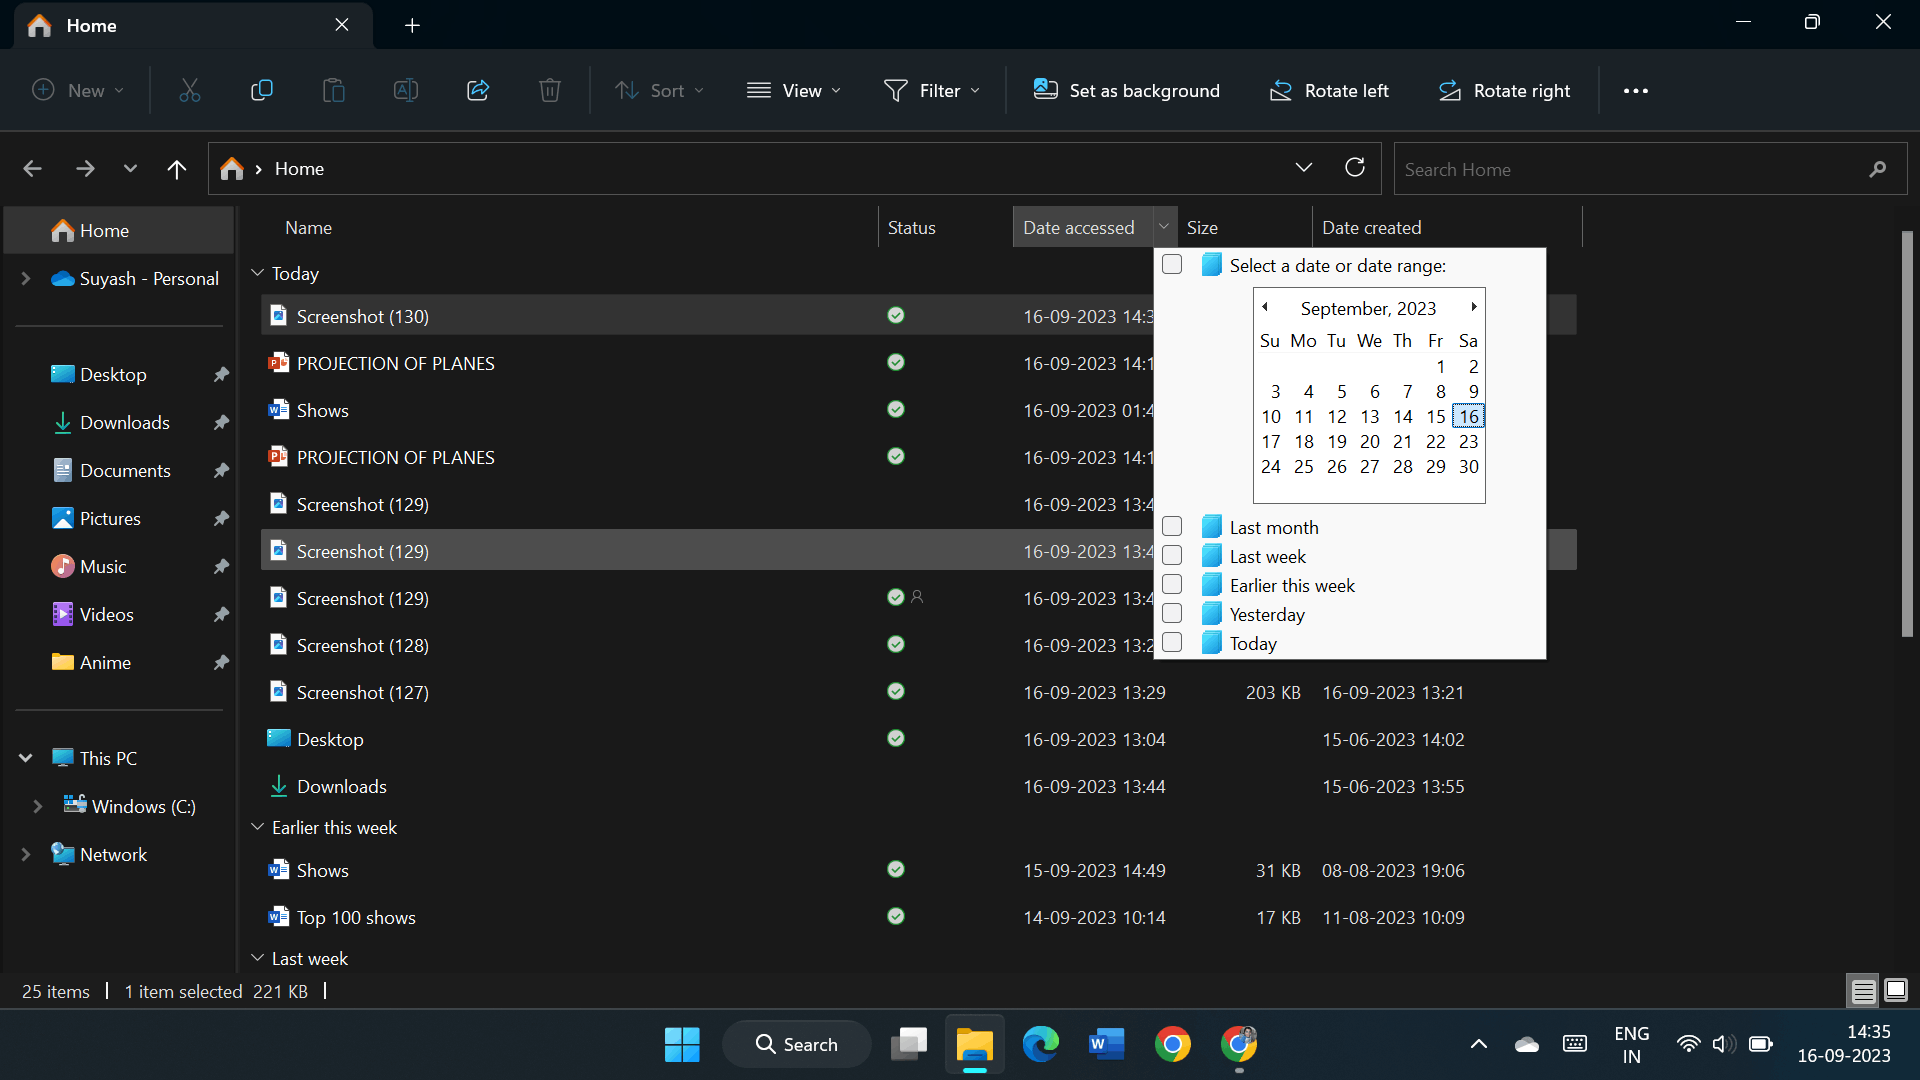Image resolution: width=1920 pixels, height=1080 pixels.
Task: Collapse This PC tree node
Action: (x=26, y=758)
